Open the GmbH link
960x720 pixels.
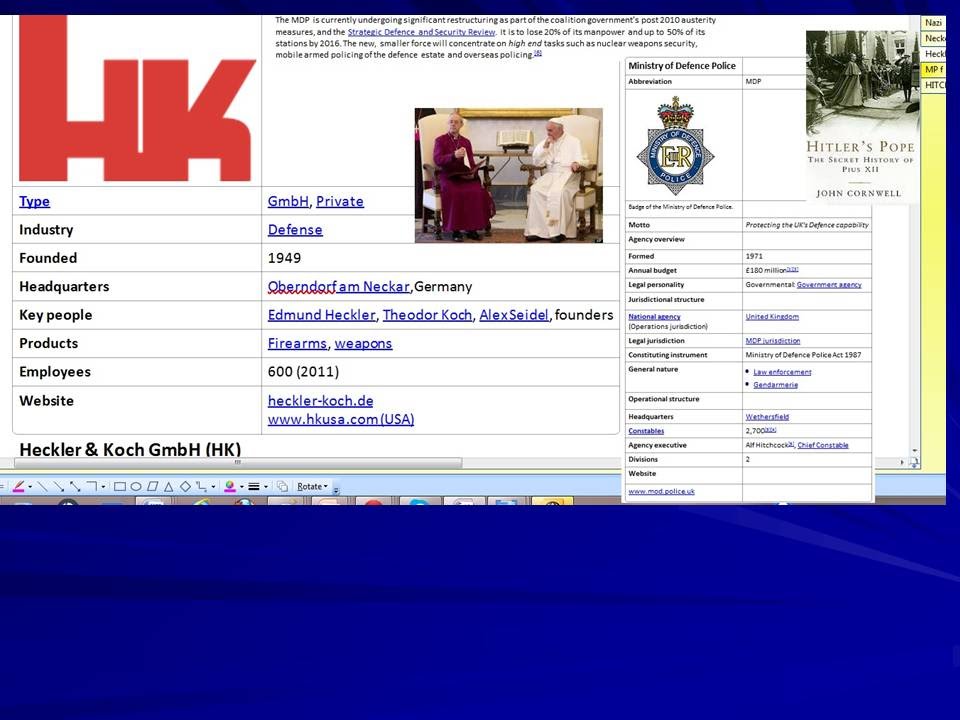(x=288, y=201)
